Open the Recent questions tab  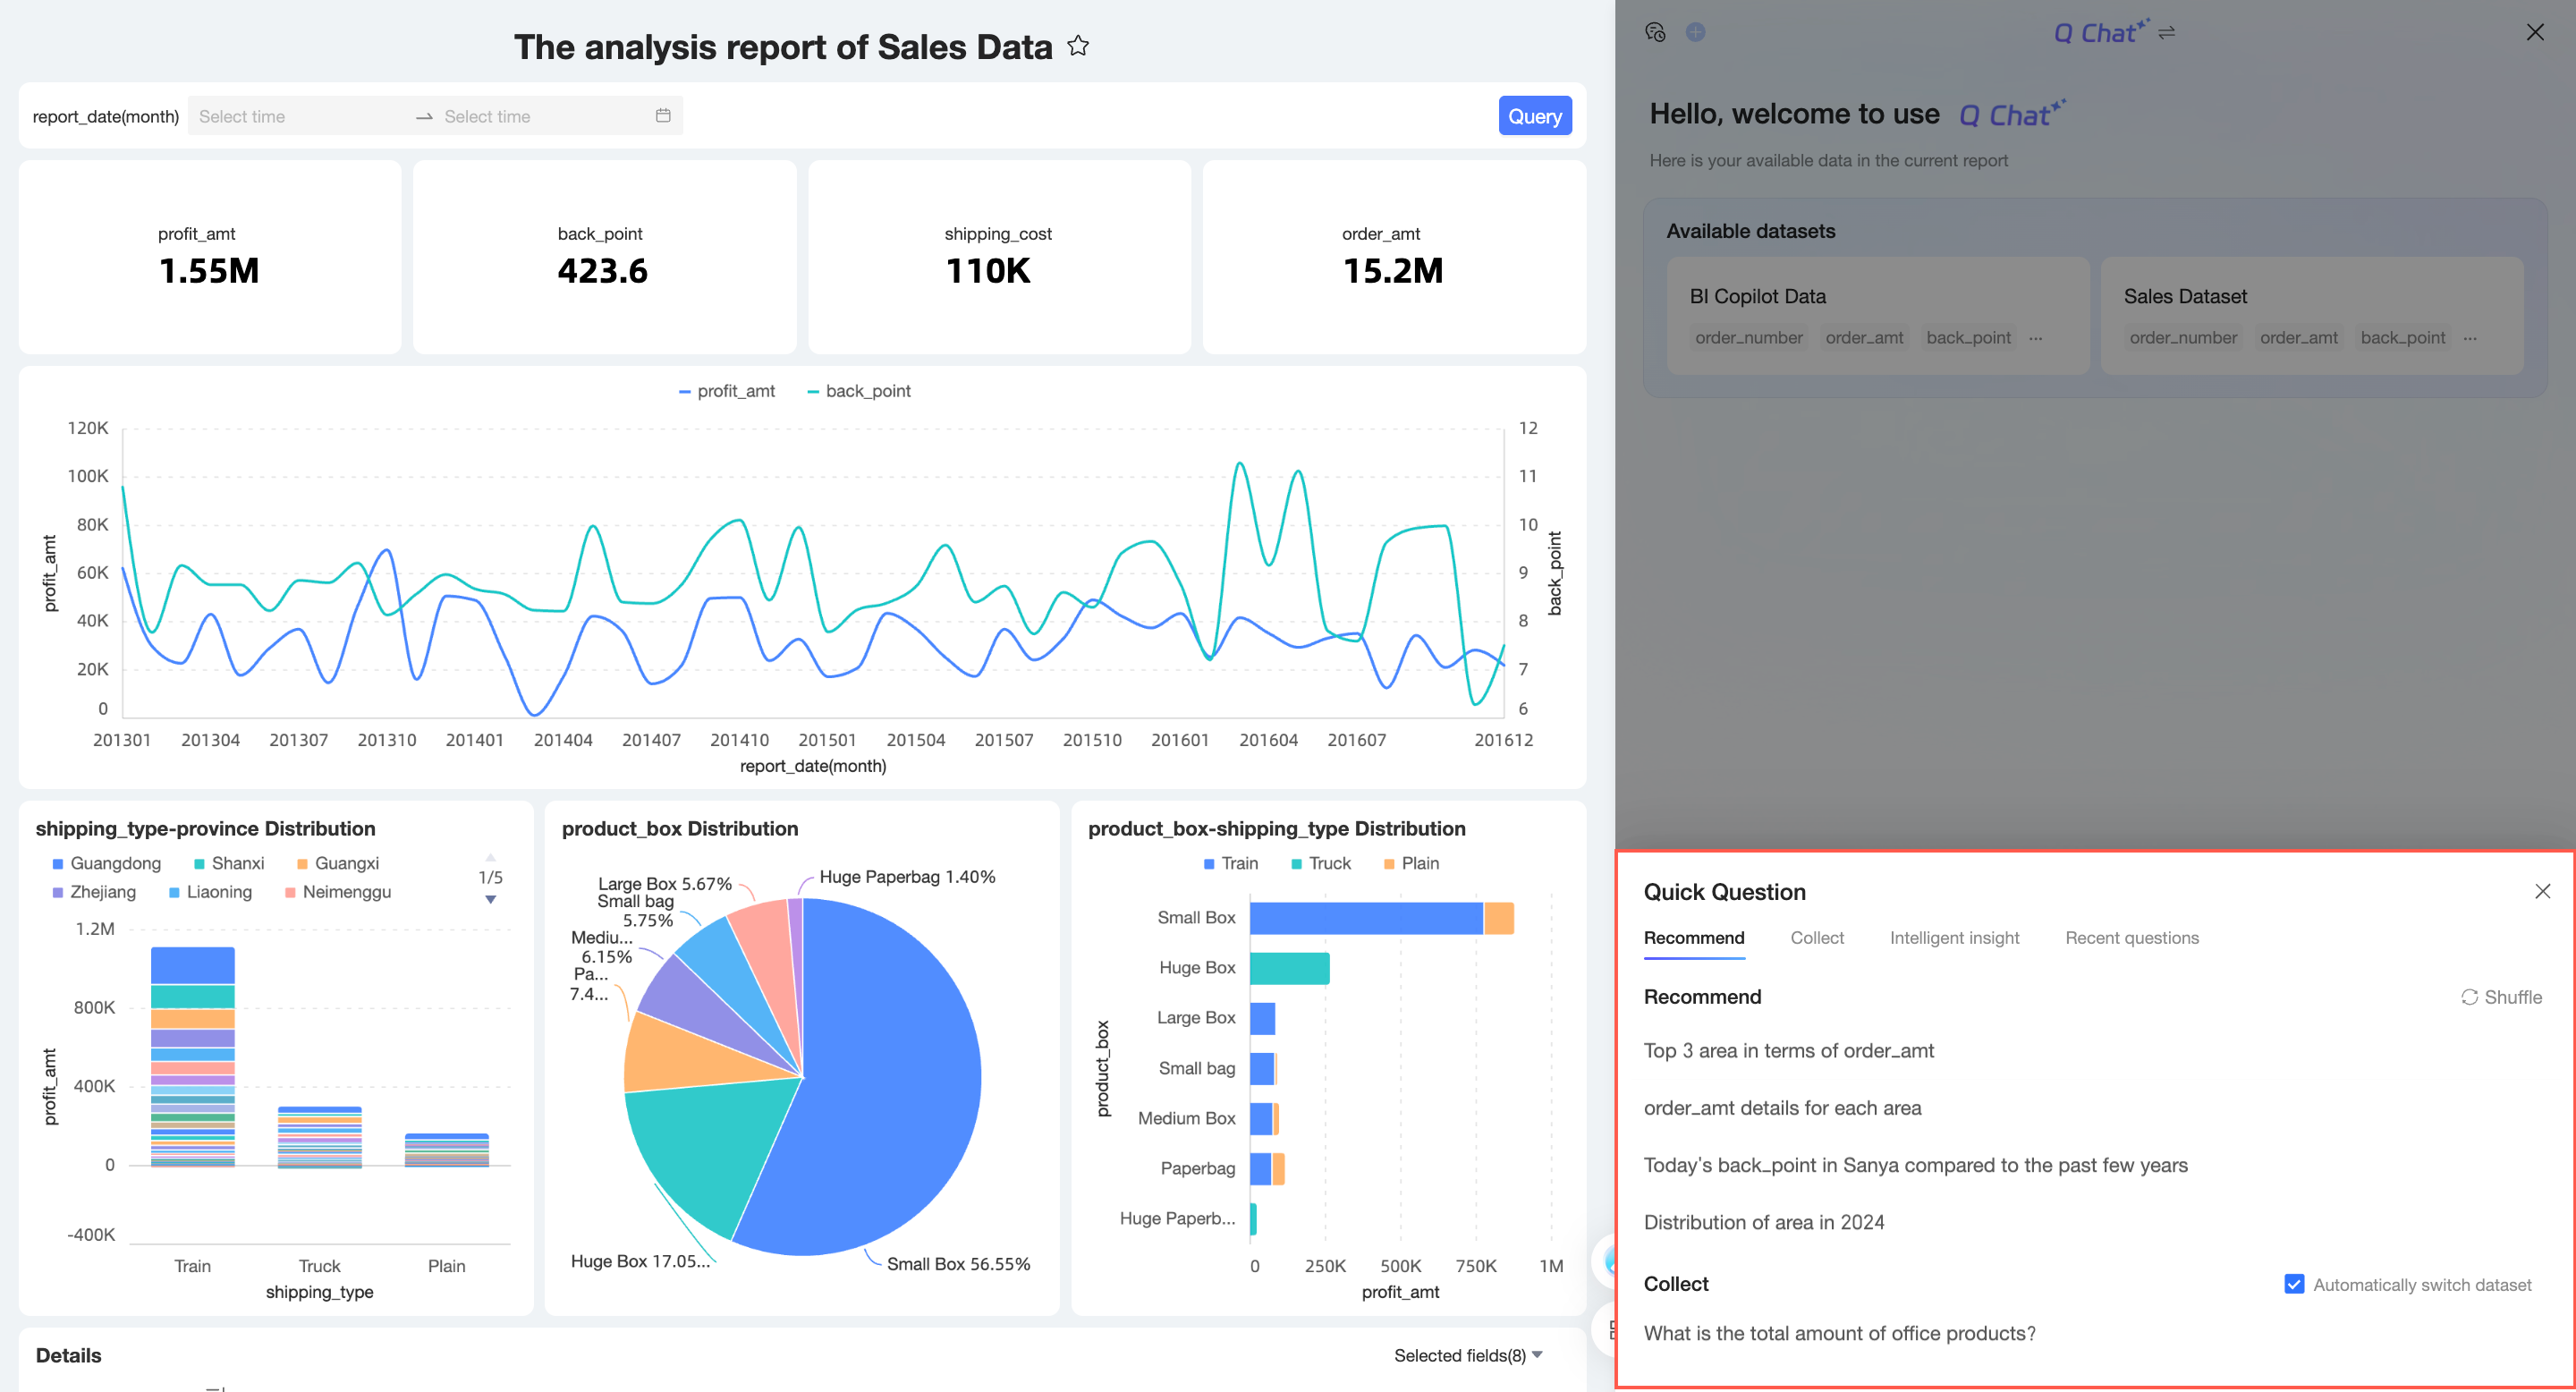coord(2132,938)
